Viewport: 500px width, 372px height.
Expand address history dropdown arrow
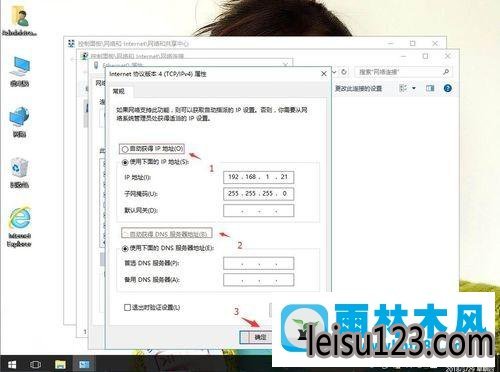(335, 72)
